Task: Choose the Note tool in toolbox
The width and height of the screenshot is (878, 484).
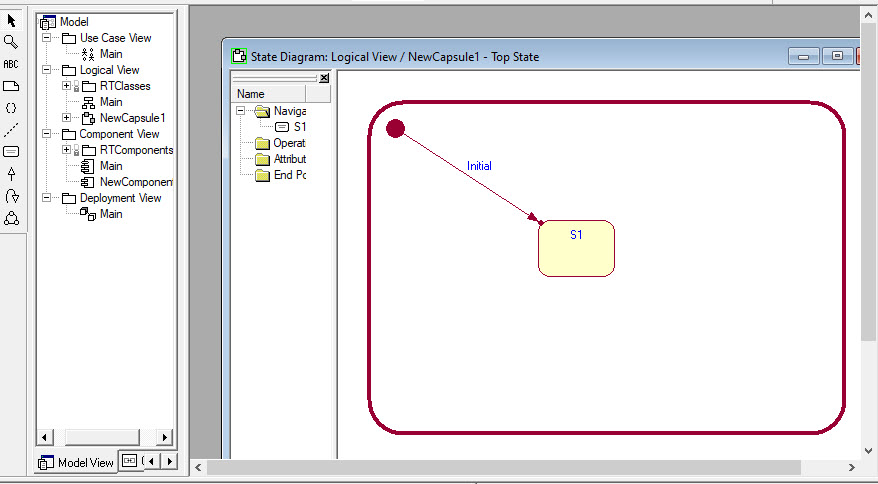Action: point(11,86)
